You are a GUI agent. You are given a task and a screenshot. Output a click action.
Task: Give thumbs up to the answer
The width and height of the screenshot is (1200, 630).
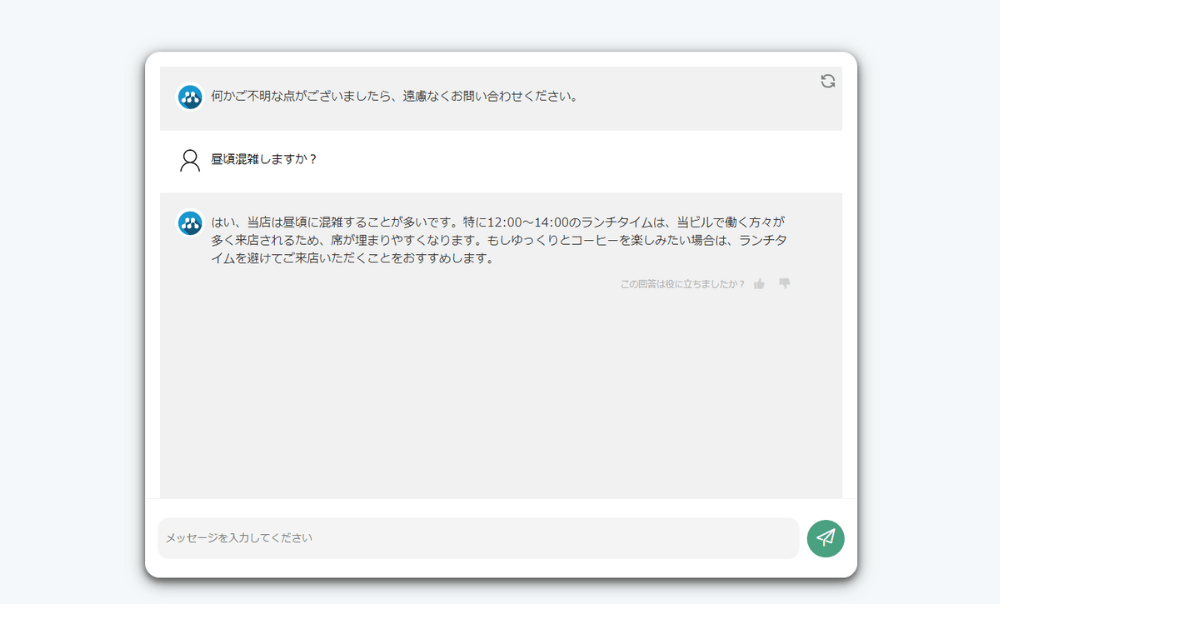click(759, 284)
